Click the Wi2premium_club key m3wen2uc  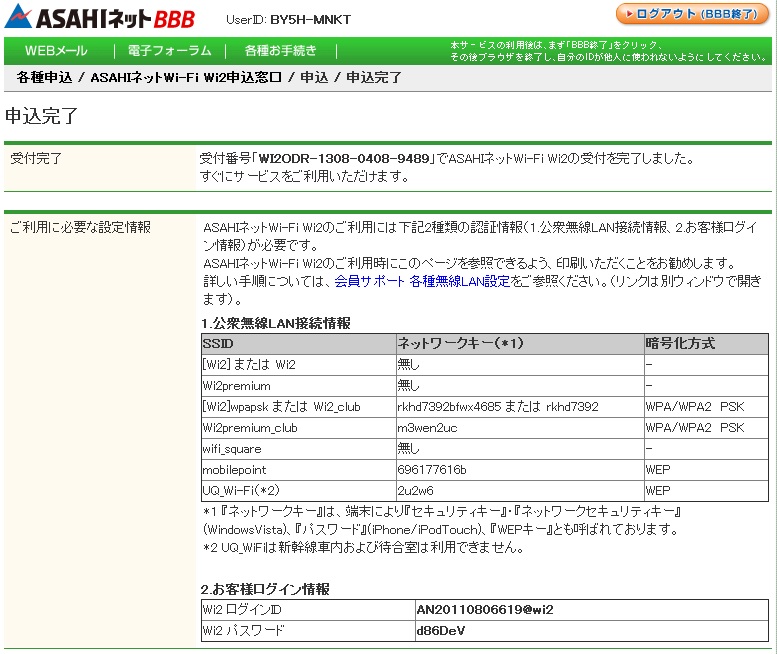click(x=427, y=428)
